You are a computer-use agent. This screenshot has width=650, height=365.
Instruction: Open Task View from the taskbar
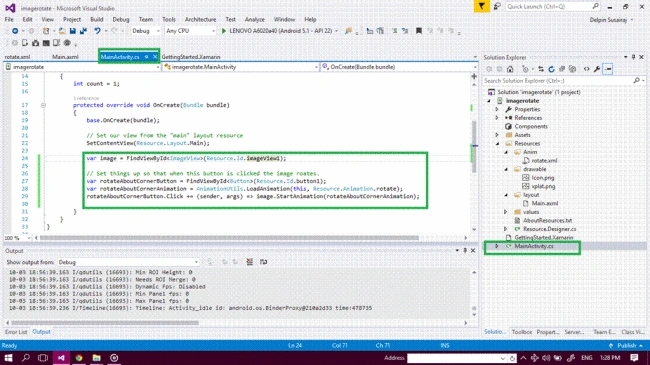click(x=43, y=358)
